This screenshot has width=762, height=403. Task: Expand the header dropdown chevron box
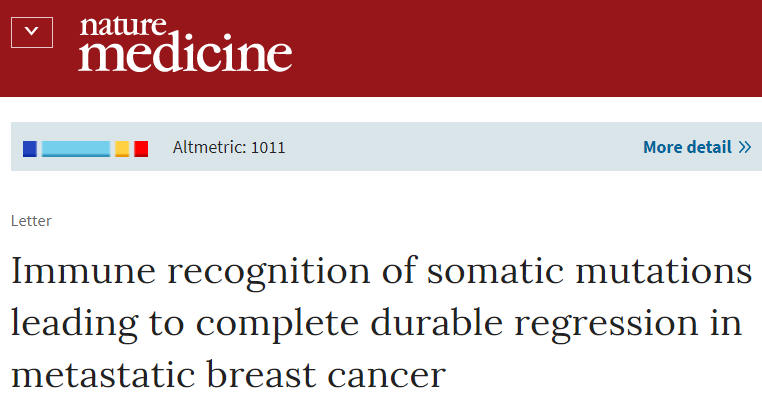[x=32, y=33]
